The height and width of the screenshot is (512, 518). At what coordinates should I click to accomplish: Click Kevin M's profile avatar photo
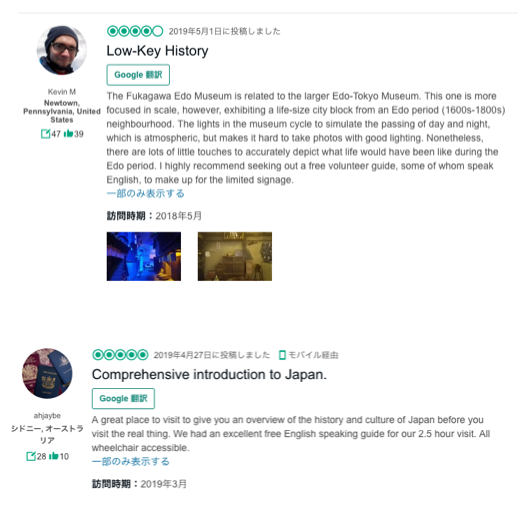pos(62,50)
